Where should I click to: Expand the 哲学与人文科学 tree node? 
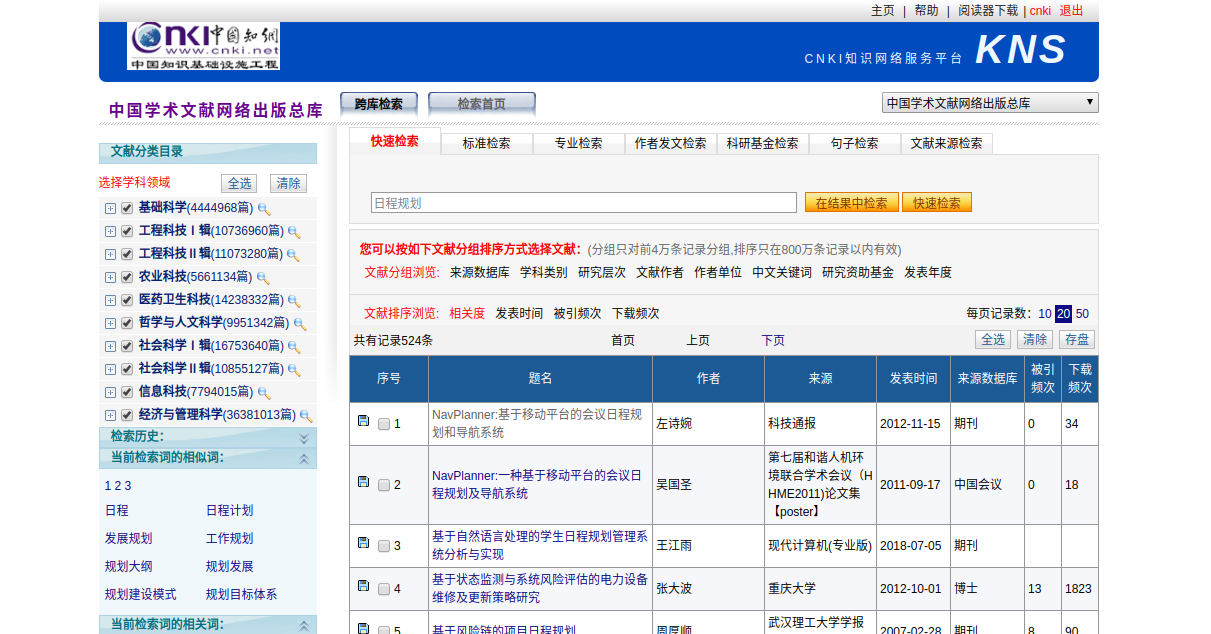coord(110,323)
